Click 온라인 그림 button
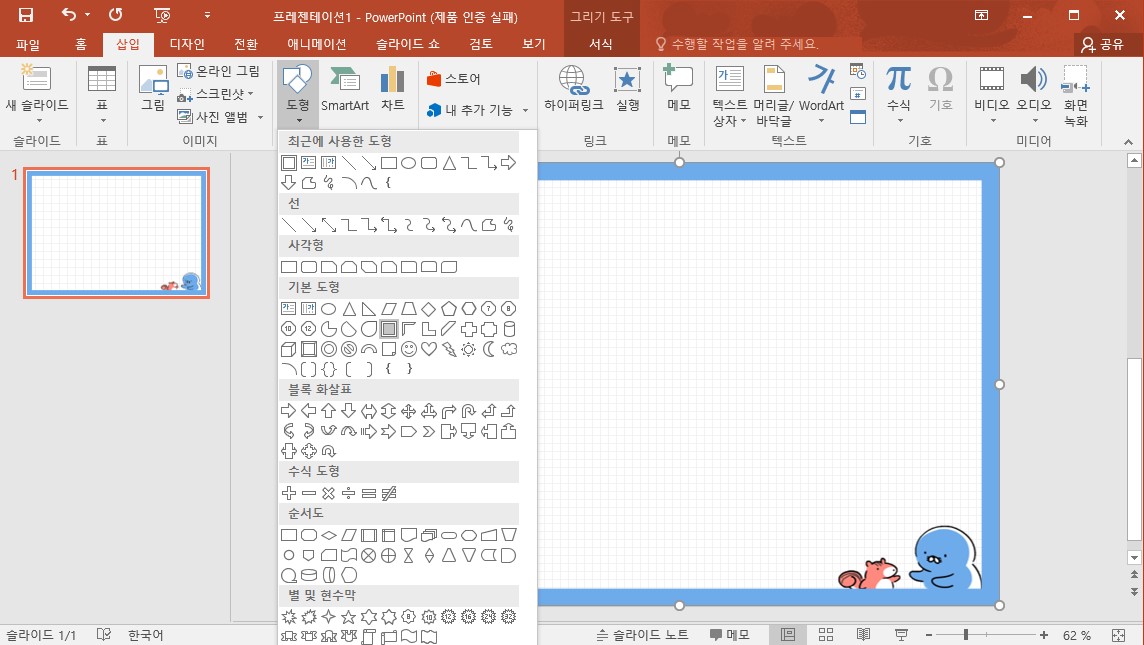The height and width of the screenshot is (645, 1144). [x=219, y=71]
